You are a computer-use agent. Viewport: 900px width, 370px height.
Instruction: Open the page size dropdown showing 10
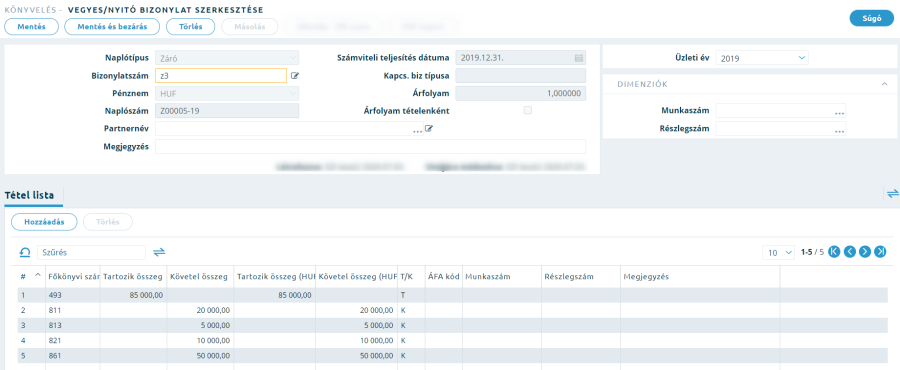coord(778,252)
